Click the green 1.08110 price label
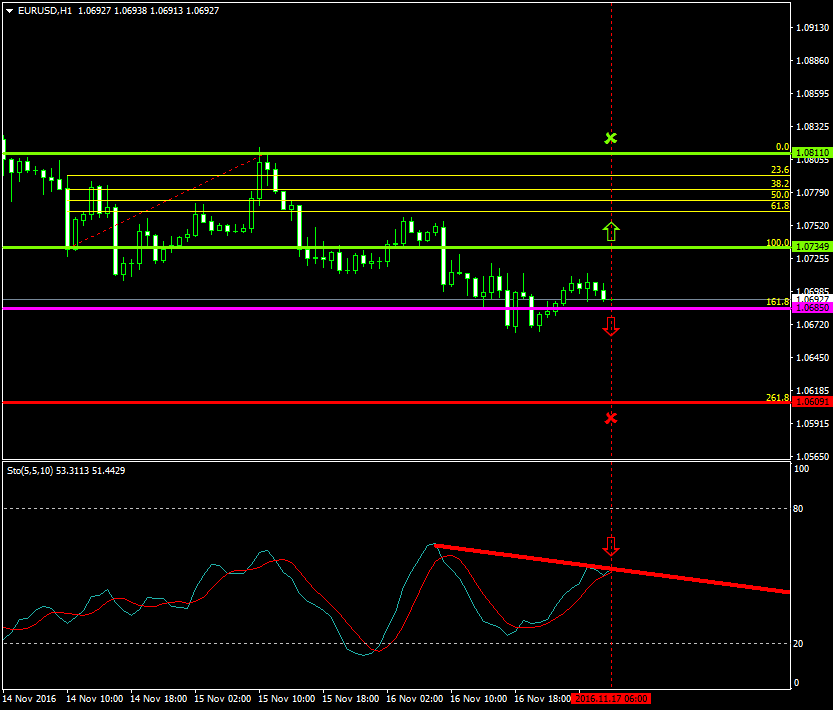This screenshot has width=833, height=710. 811,153
